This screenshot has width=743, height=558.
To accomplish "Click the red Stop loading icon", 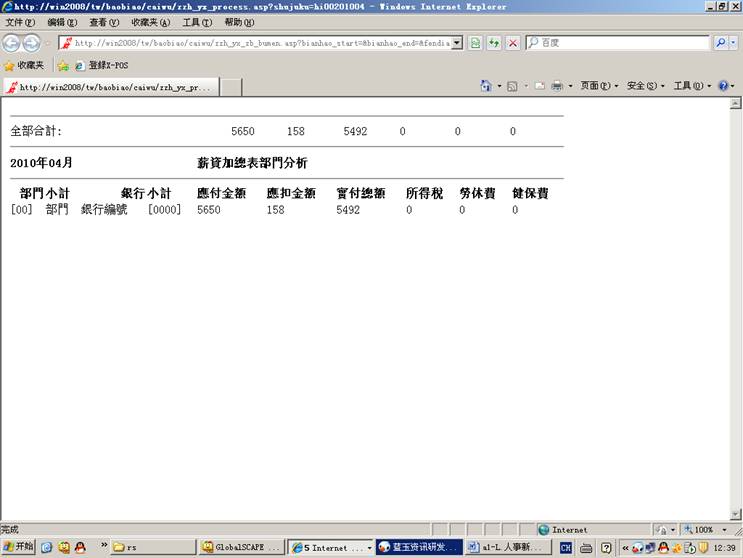I will click(513, 43).
